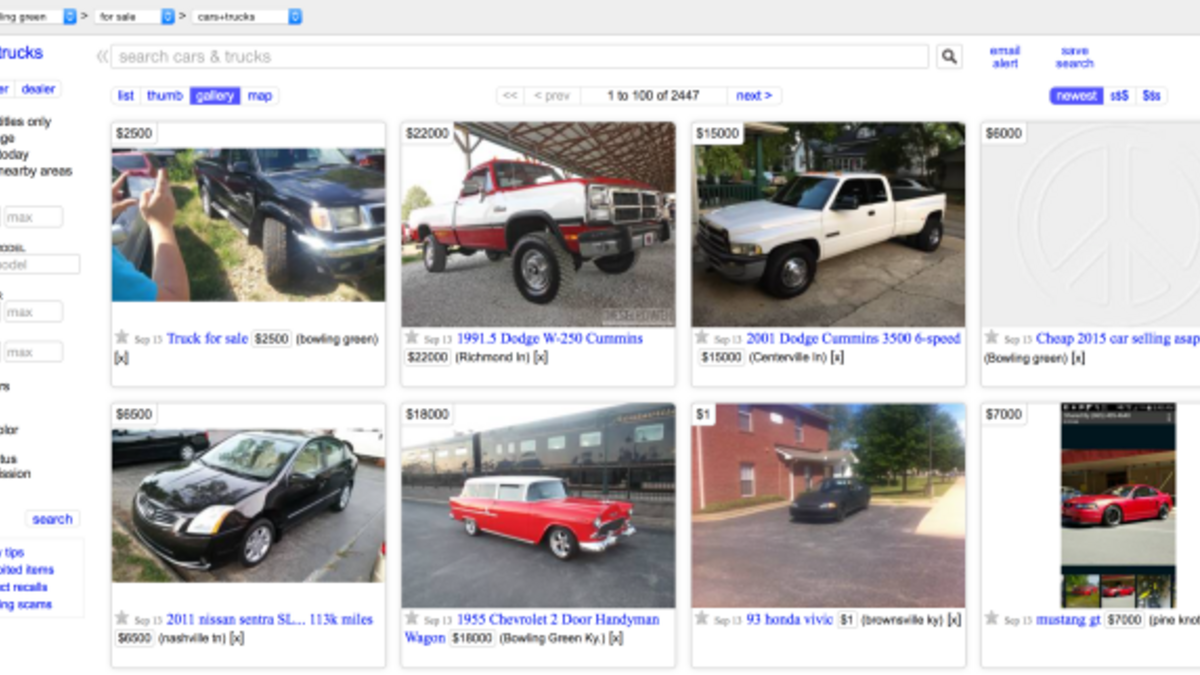The width and height of the screenshot is (1200, 675).
Task: Star the "Truck for sale" listing
Action: tap(122, 338)
